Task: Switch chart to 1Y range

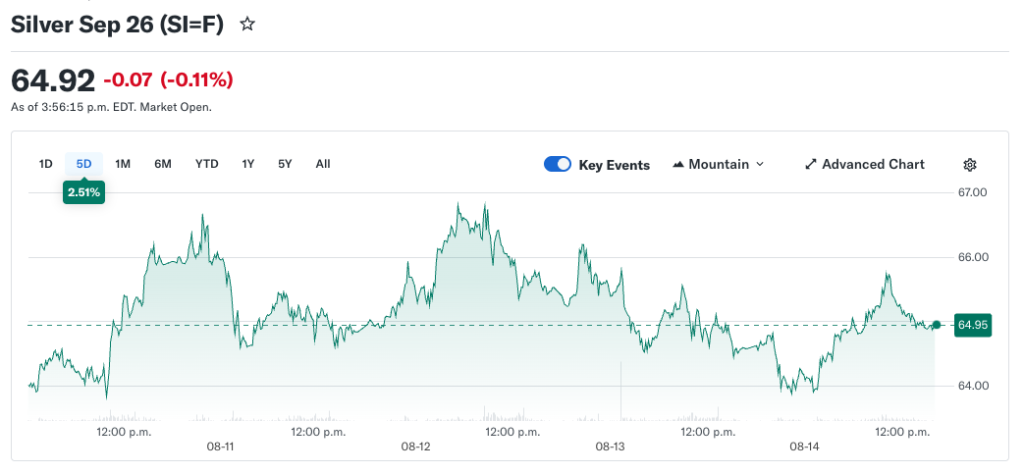Action: (248, 164)
